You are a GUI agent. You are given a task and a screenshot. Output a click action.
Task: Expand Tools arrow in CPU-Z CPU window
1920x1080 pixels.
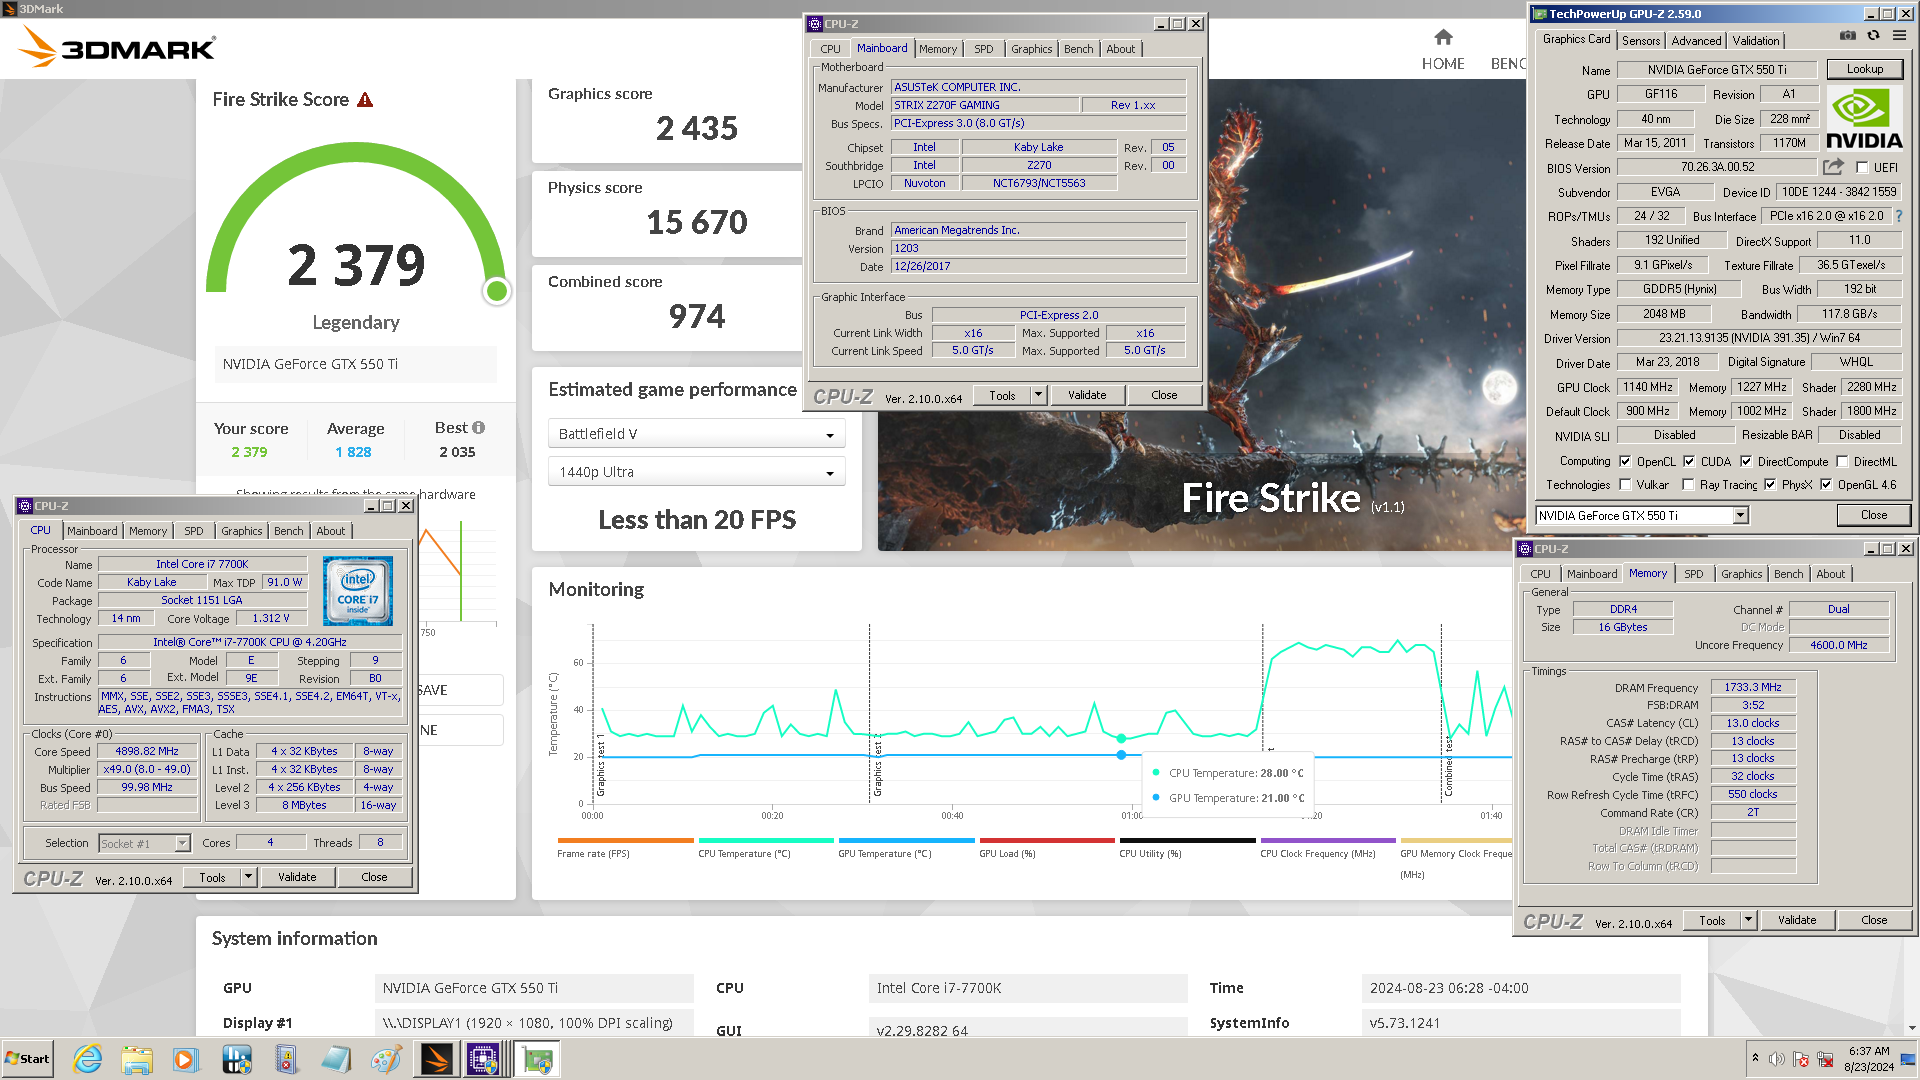248,877
